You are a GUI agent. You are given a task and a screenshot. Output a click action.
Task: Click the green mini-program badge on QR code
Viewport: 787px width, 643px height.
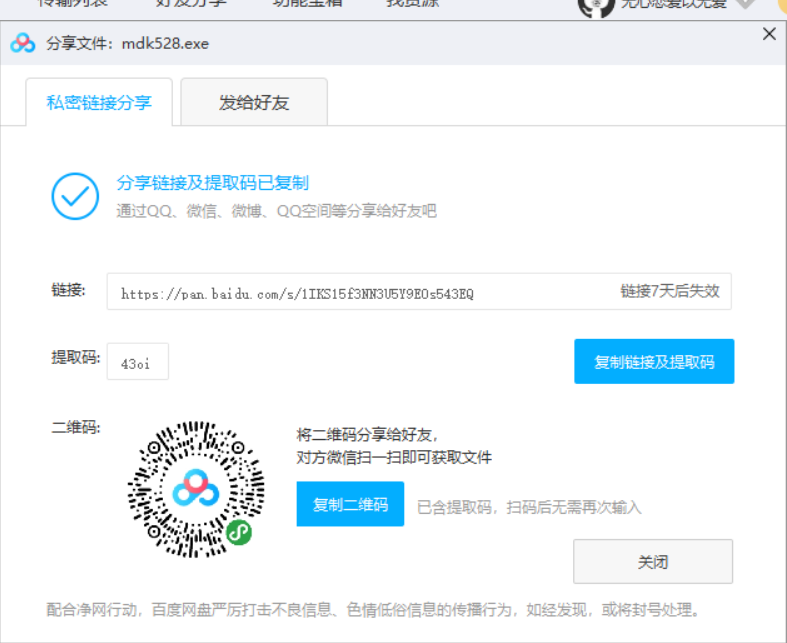tap(239, 533)
